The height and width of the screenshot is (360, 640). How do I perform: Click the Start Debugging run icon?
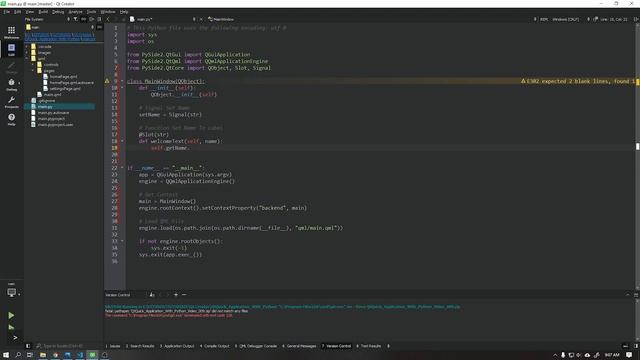click(x=11, y=327)
